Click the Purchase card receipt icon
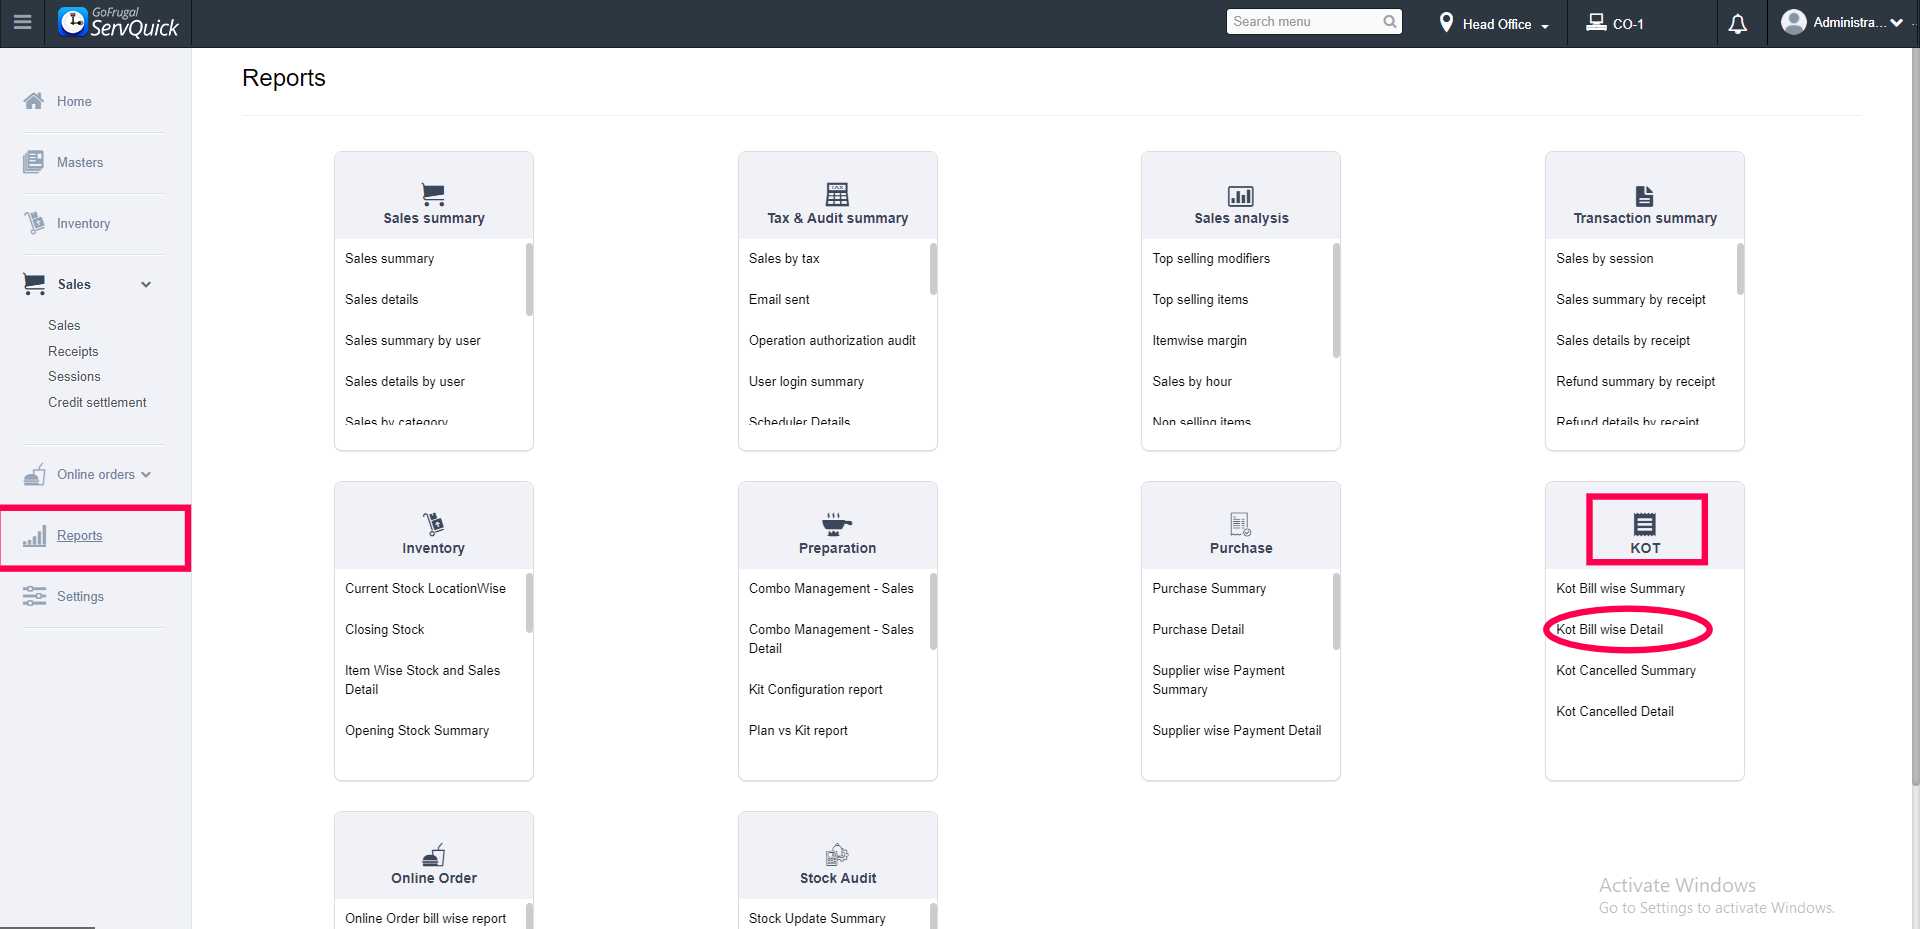Viewport: 1920px width, 929px height. pyautogui.click(x=1241, y=524)
